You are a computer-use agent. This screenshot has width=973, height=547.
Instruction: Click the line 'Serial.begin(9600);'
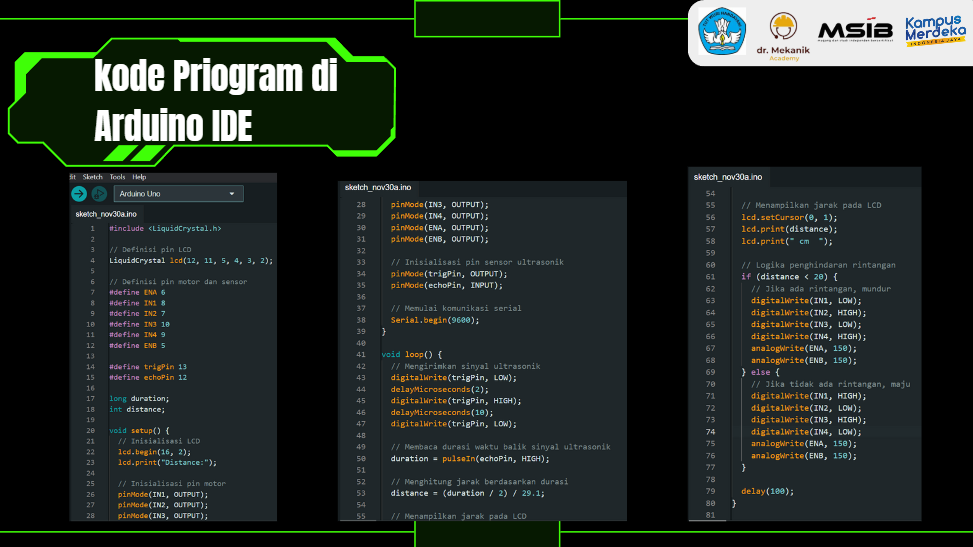pyautogui.click(x=435, y=320)
